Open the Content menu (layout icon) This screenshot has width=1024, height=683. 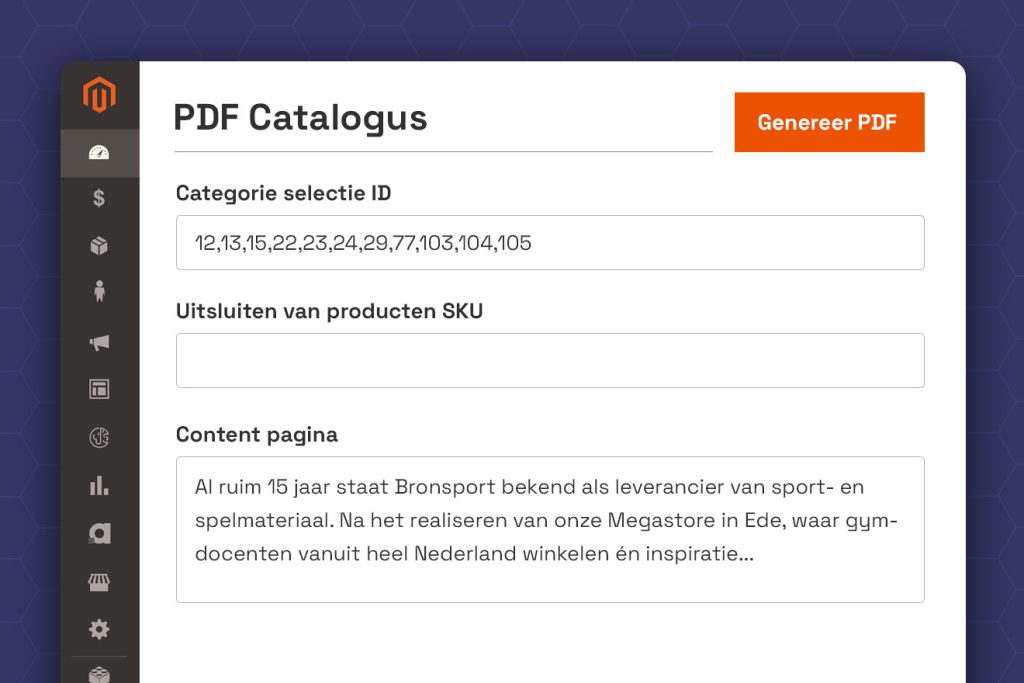(99, 389)
